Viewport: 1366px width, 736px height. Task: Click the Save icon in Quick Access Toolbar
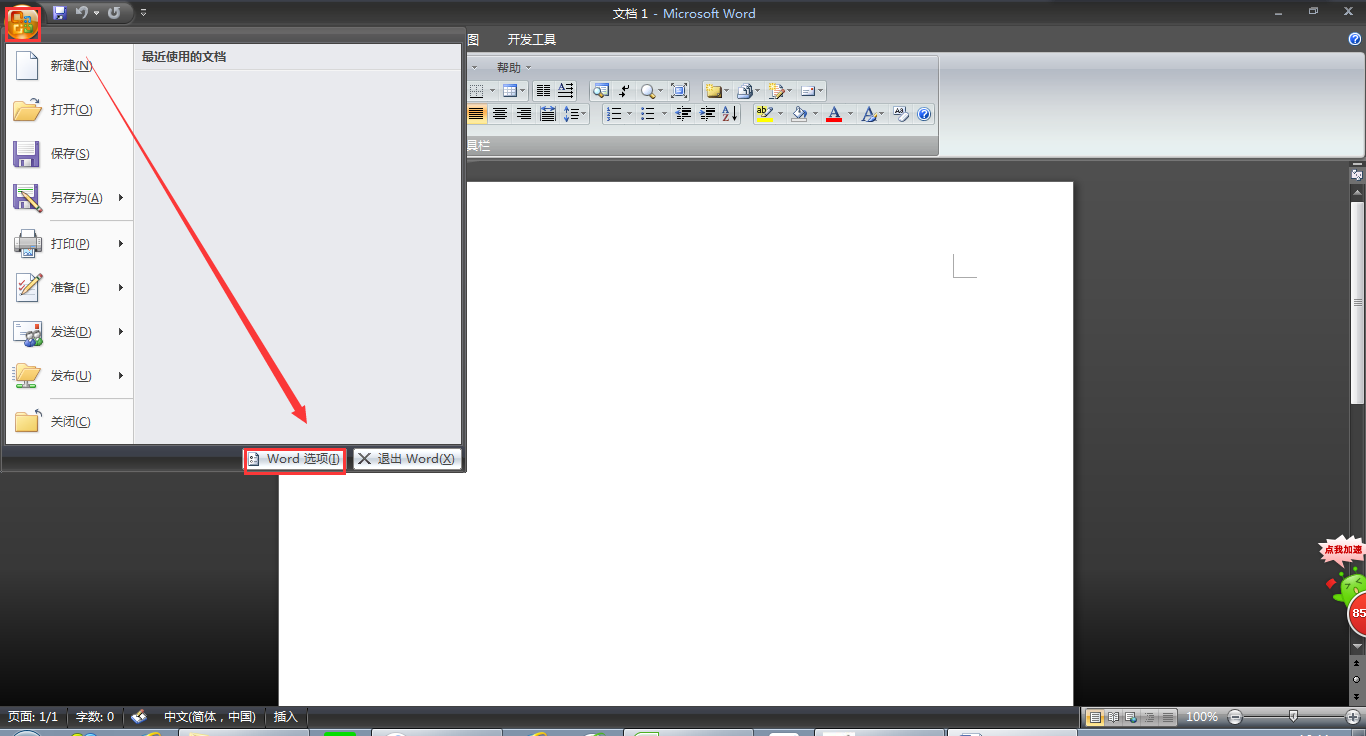click(x=59, y=13)
